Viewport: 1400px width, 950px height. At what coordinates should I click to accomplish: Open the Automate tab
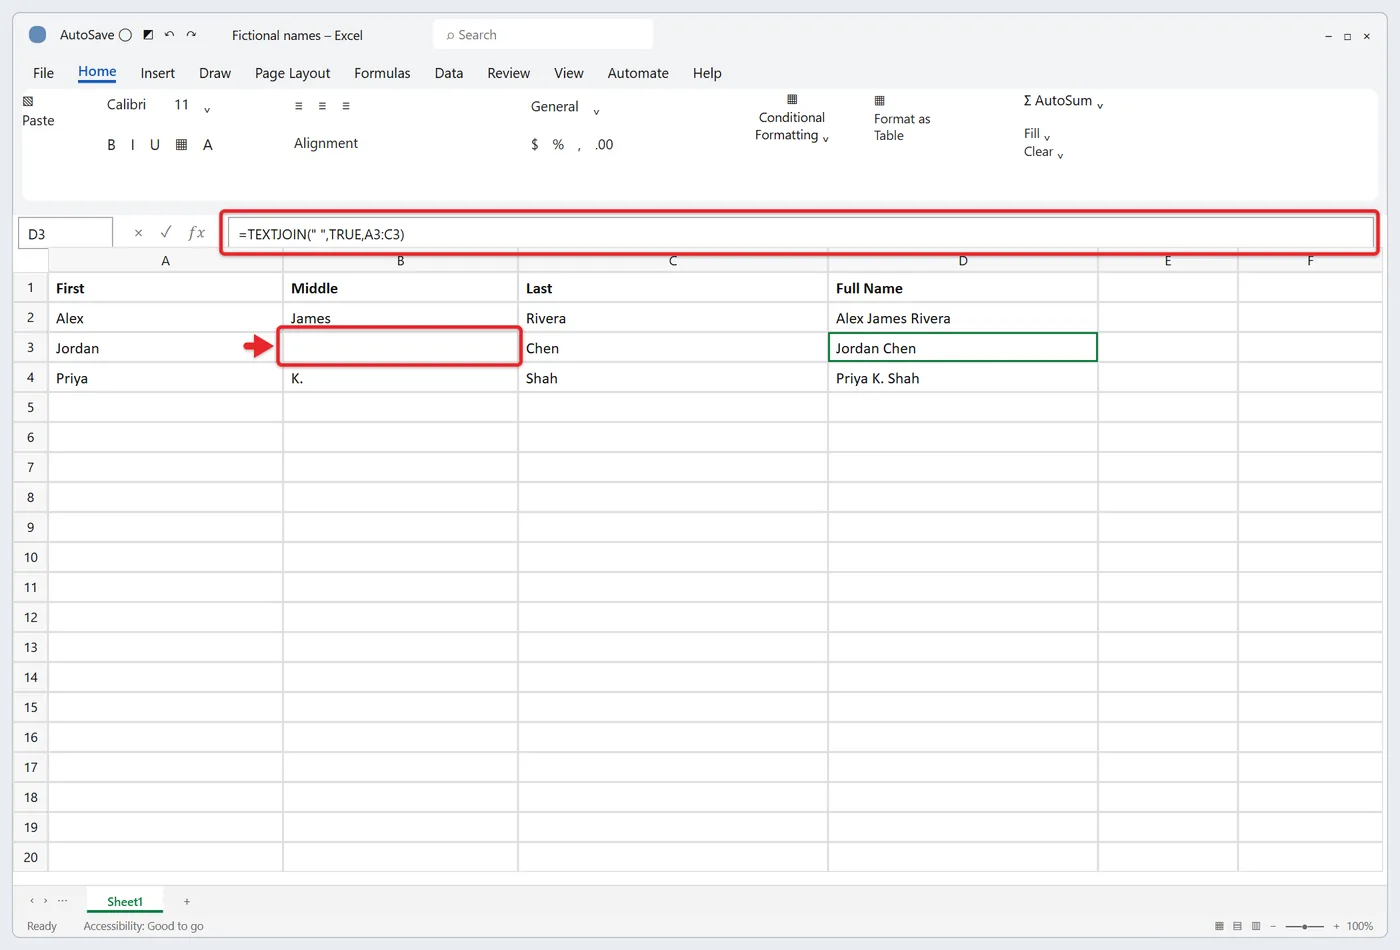638,73
